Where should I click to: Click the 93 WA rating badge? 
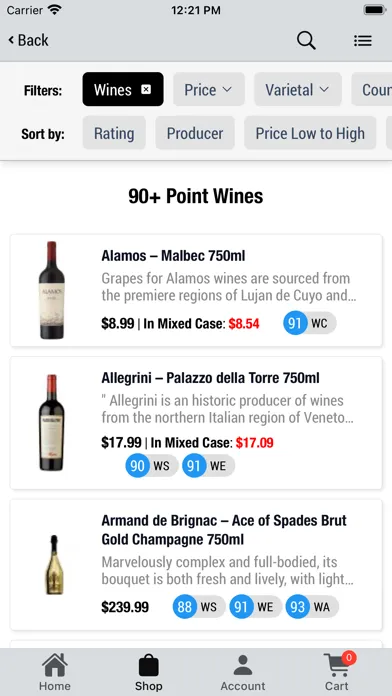pos(312,607)
